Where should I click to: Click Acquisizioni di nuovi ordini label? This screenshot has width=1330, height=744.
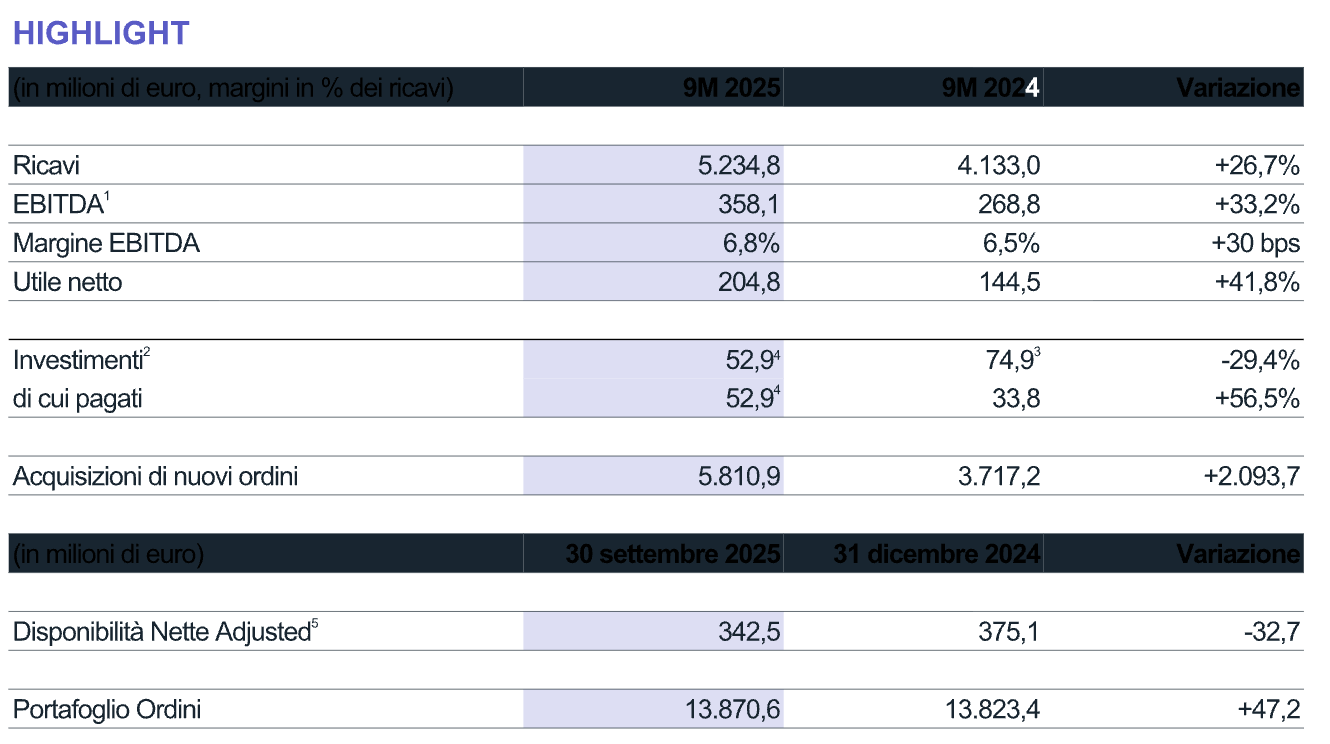point(155,477)
